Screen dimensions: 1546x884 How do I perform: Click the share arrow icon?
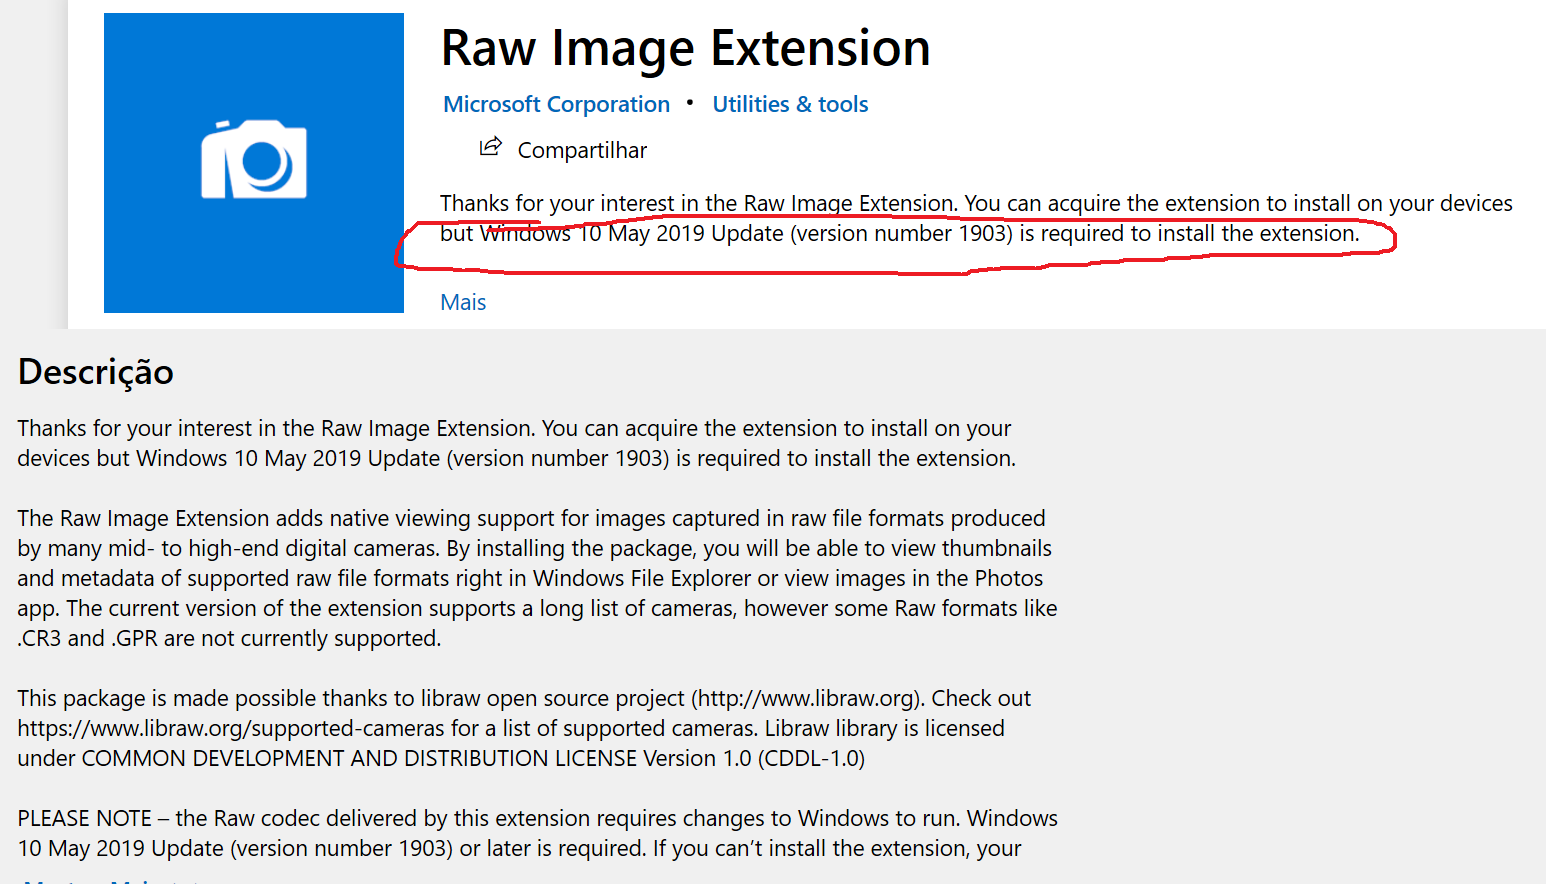coord(490,148)
